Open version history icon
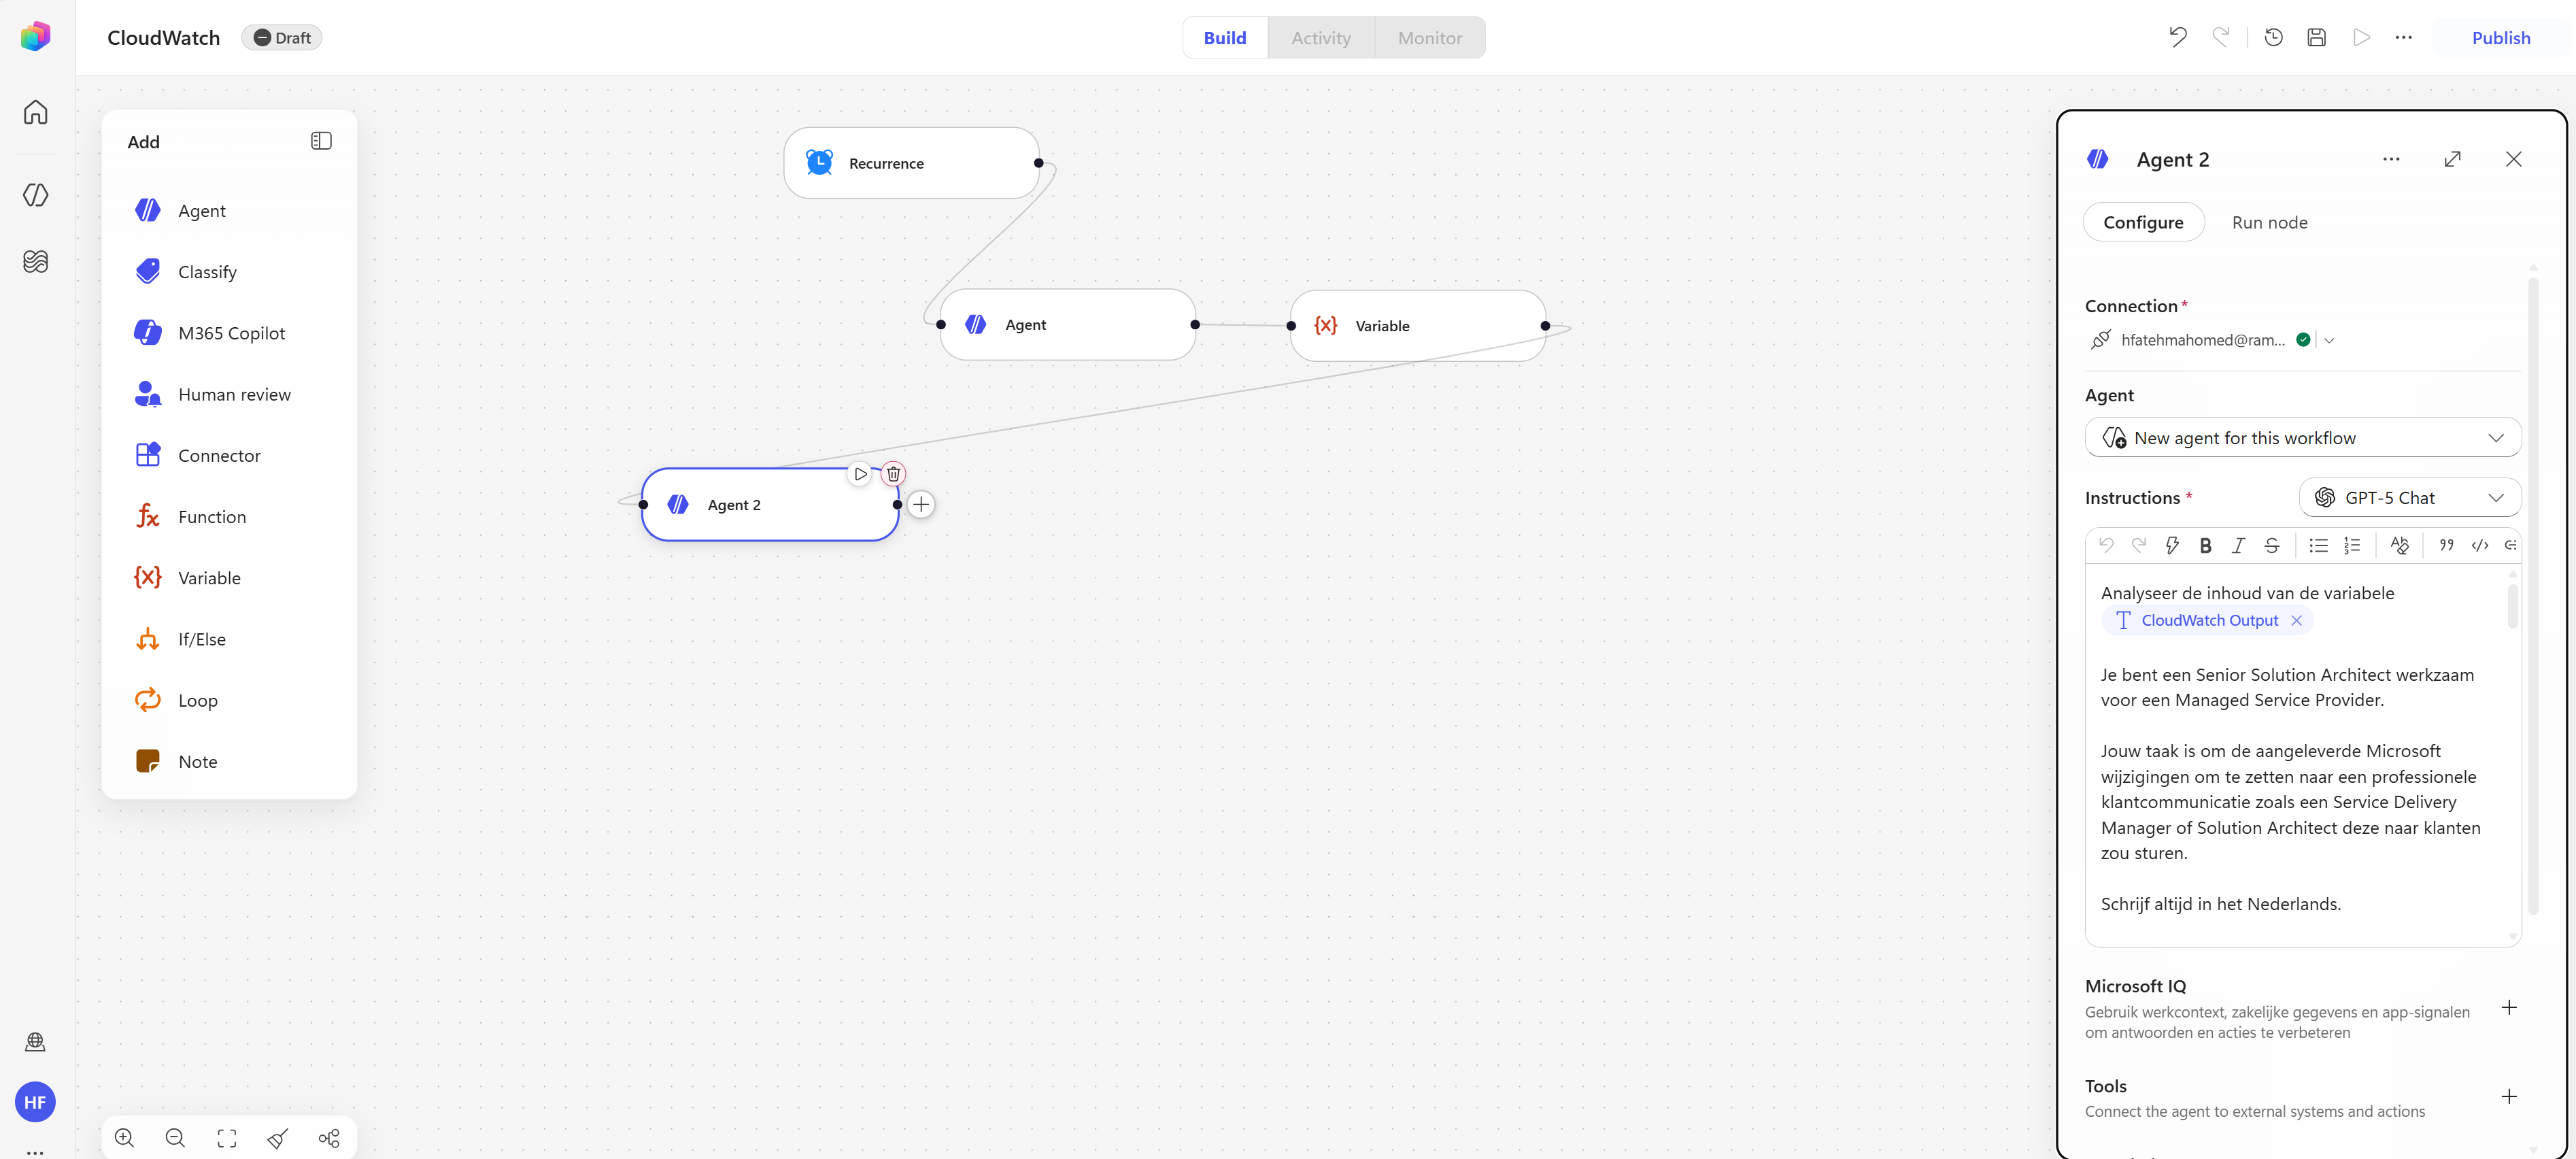The width and height of the screenshot is (2576, 1159). 2274,38
